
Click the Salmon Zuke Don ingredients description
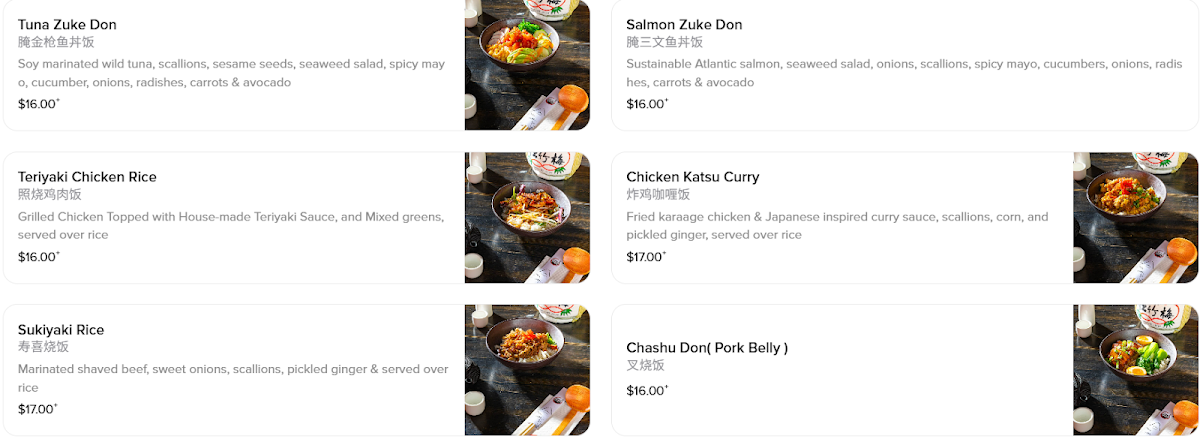tap(903, 73)
